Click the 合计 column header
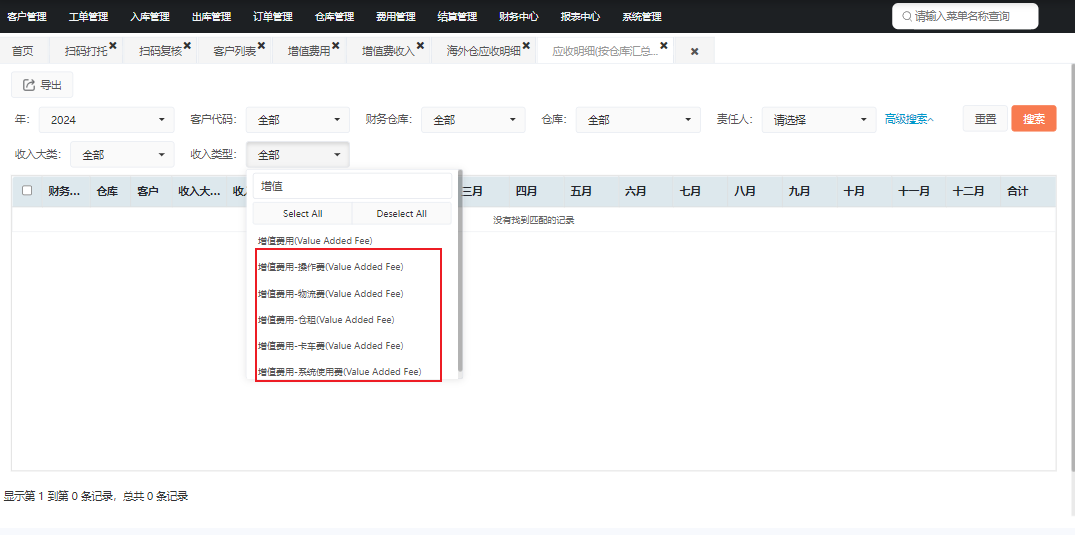Viewport: 1075px width, 535px height. [x=1017, y=191]
